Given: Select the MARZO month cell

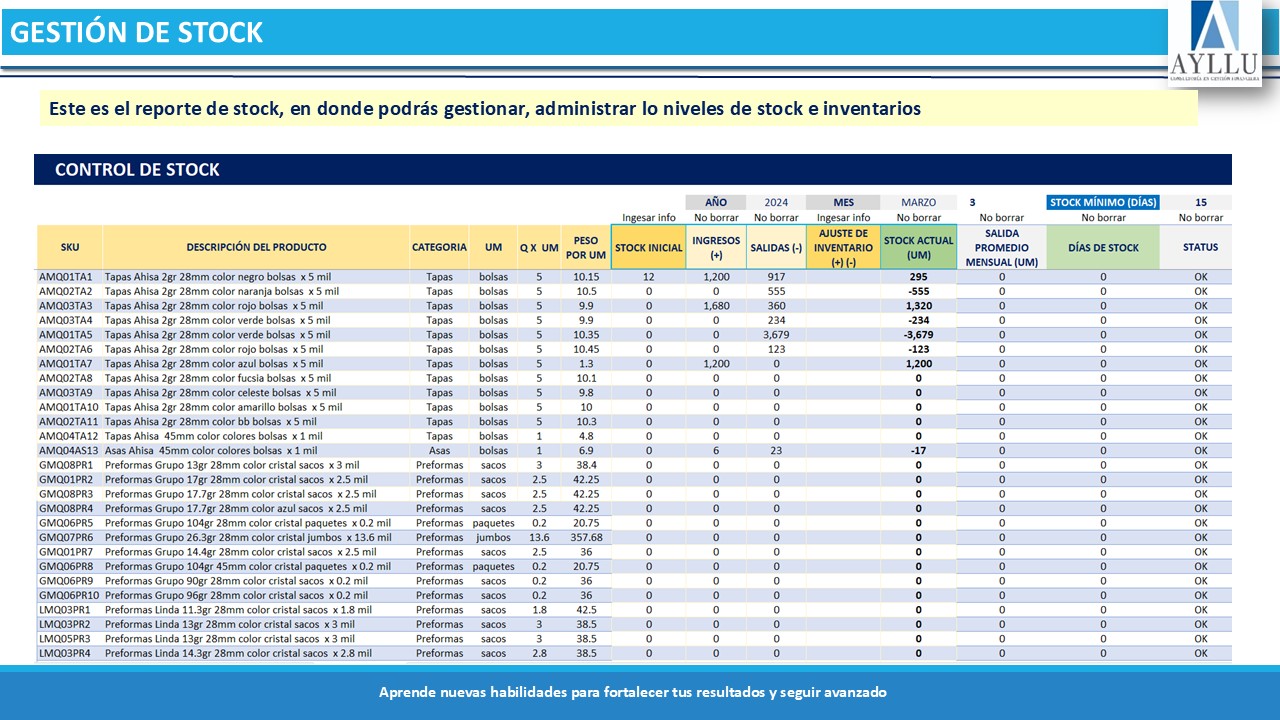Looking at the screenshot, I should pyautogui.click(x=918, y=202).
